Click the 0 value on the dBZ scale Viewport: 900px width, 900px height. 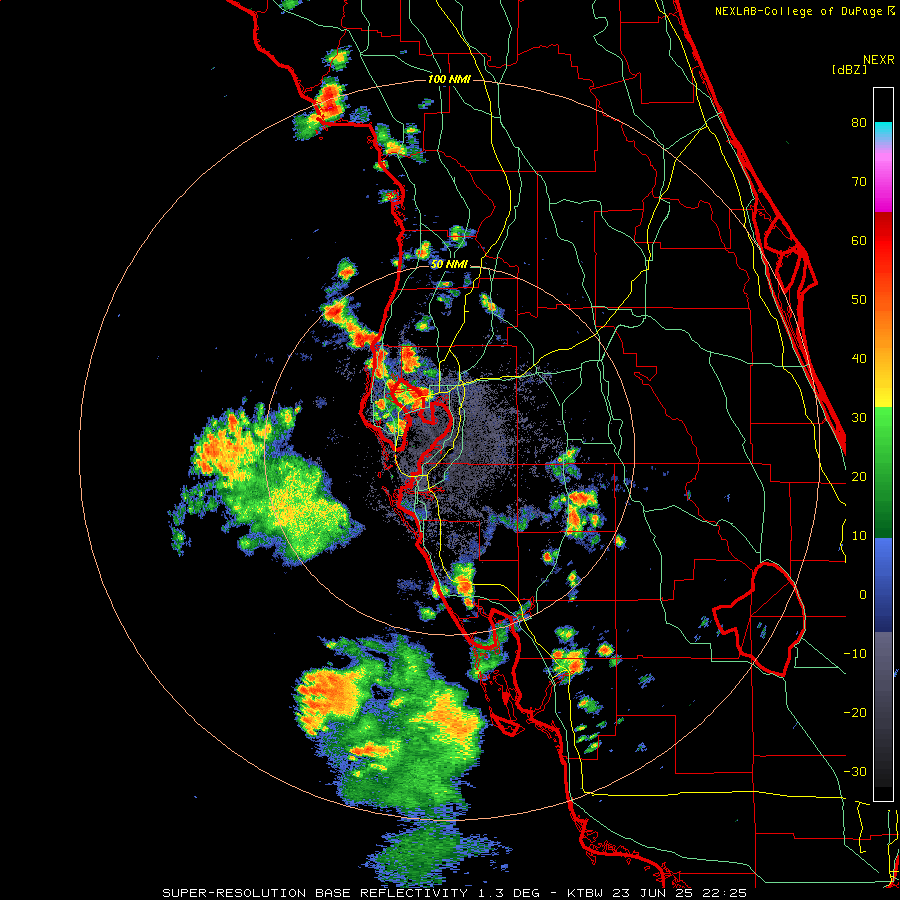[x=863, y=595]
